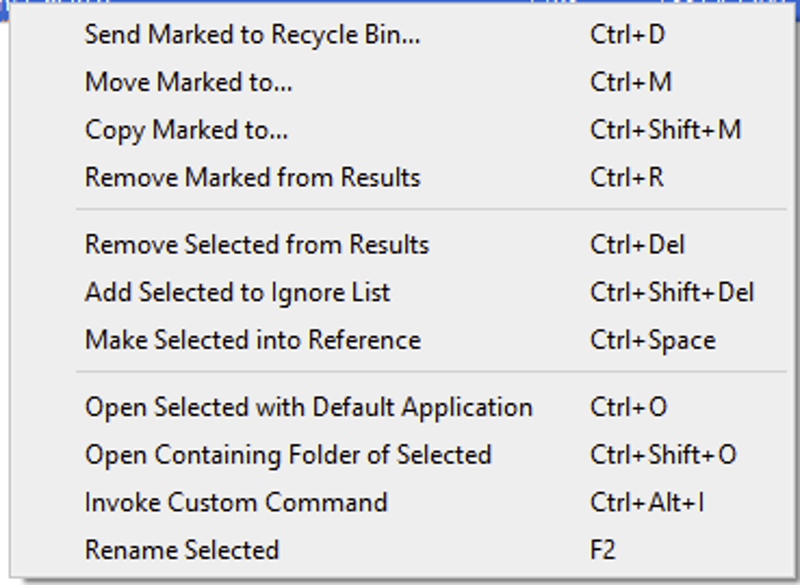The width and height of the screenshot is (800, 585).
Task: Click Copy Marked to... option
Action: coord(401,130)
